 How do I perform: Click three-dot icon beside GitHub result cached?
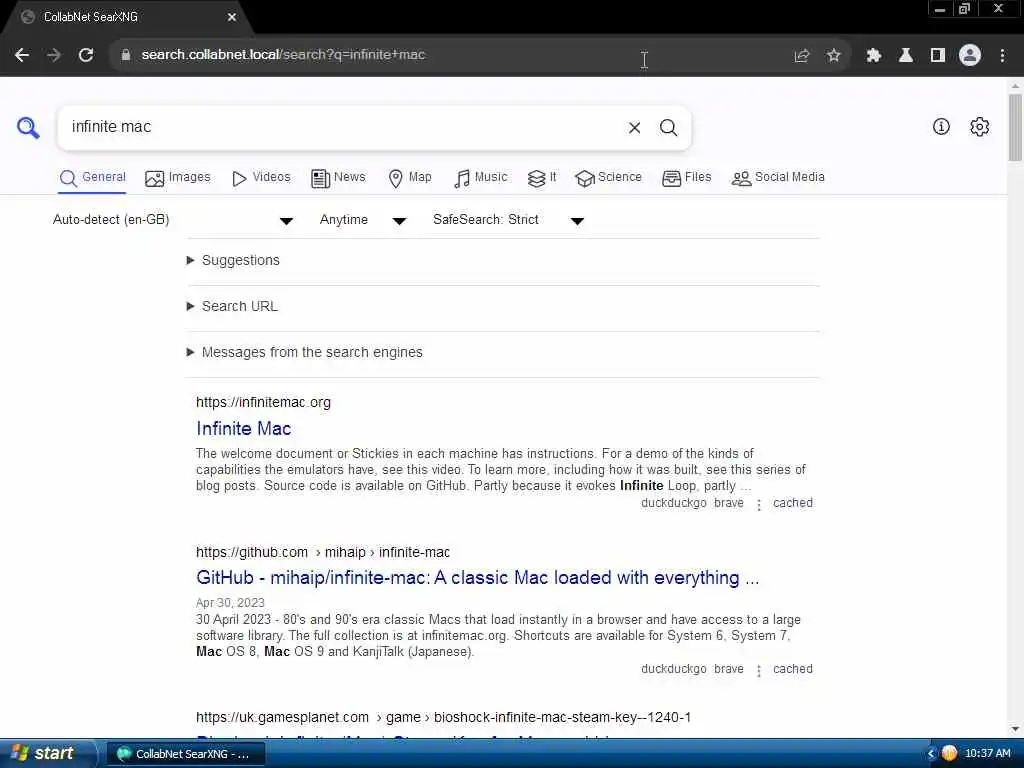[759, 671]
